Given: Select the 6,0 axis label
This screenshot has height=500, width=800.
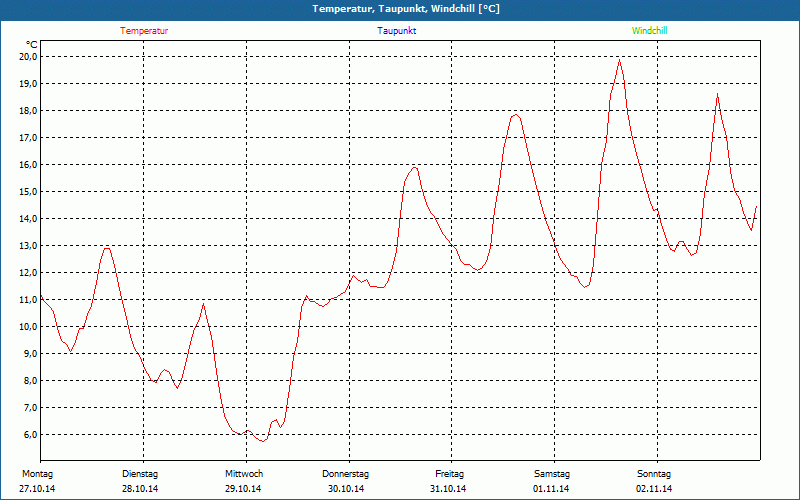Looking at the screenshot, I should 30,435.
